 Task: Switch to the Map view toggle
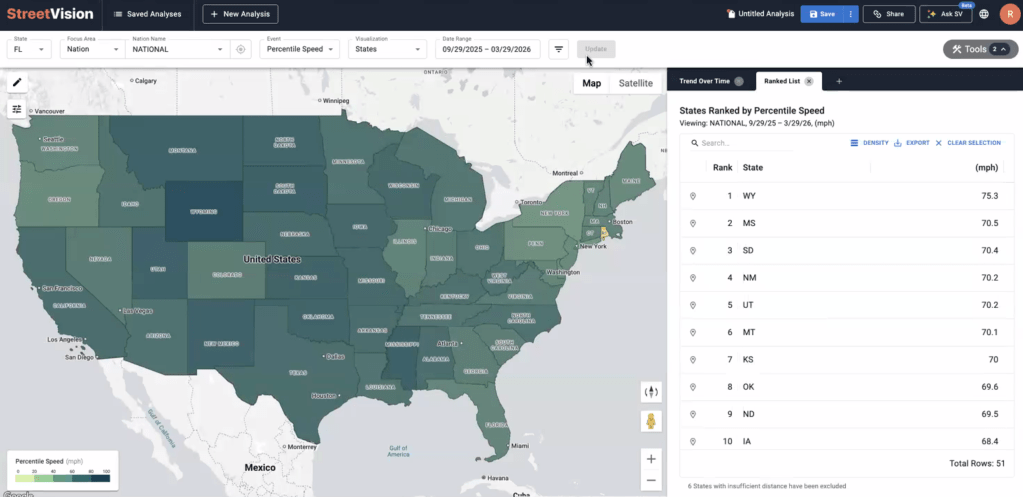point(592,83)
